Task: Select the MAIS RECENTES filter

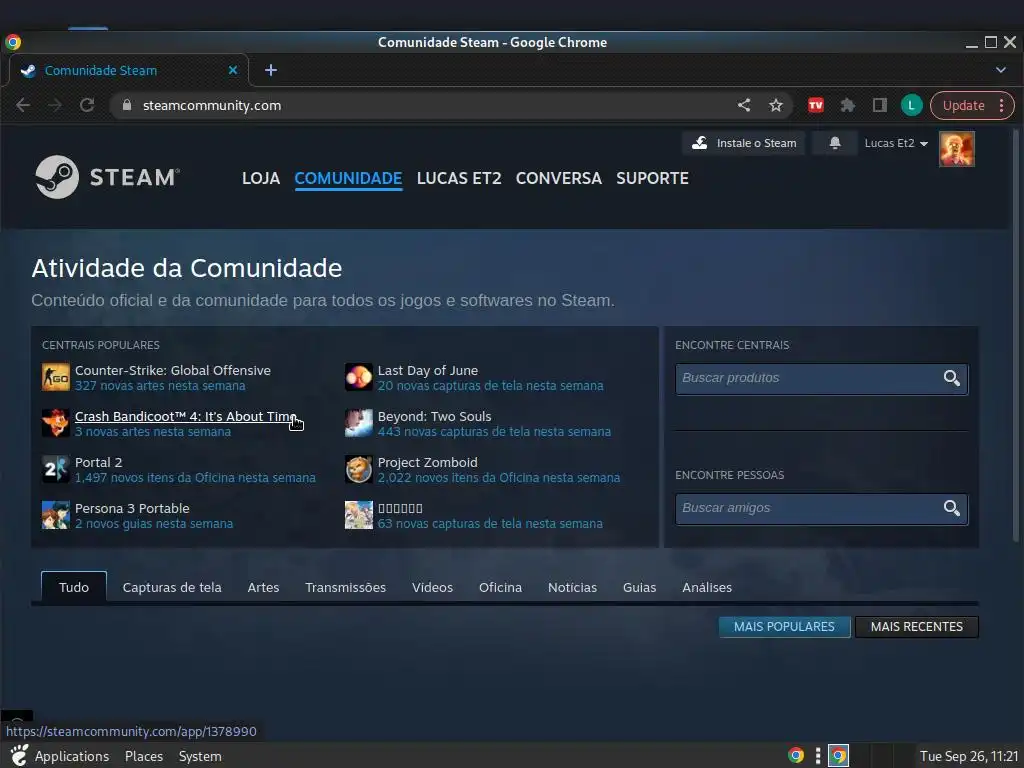Action: point(916,626)
